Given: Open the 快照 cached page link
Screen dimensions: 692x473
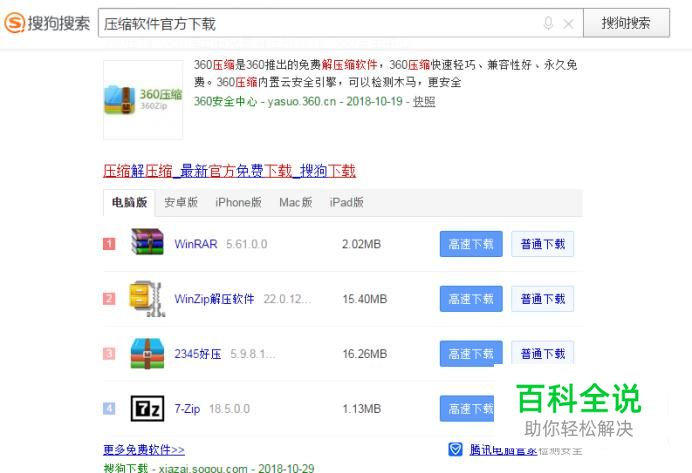Looking at the screenshot, I should (x=424, y=101).
